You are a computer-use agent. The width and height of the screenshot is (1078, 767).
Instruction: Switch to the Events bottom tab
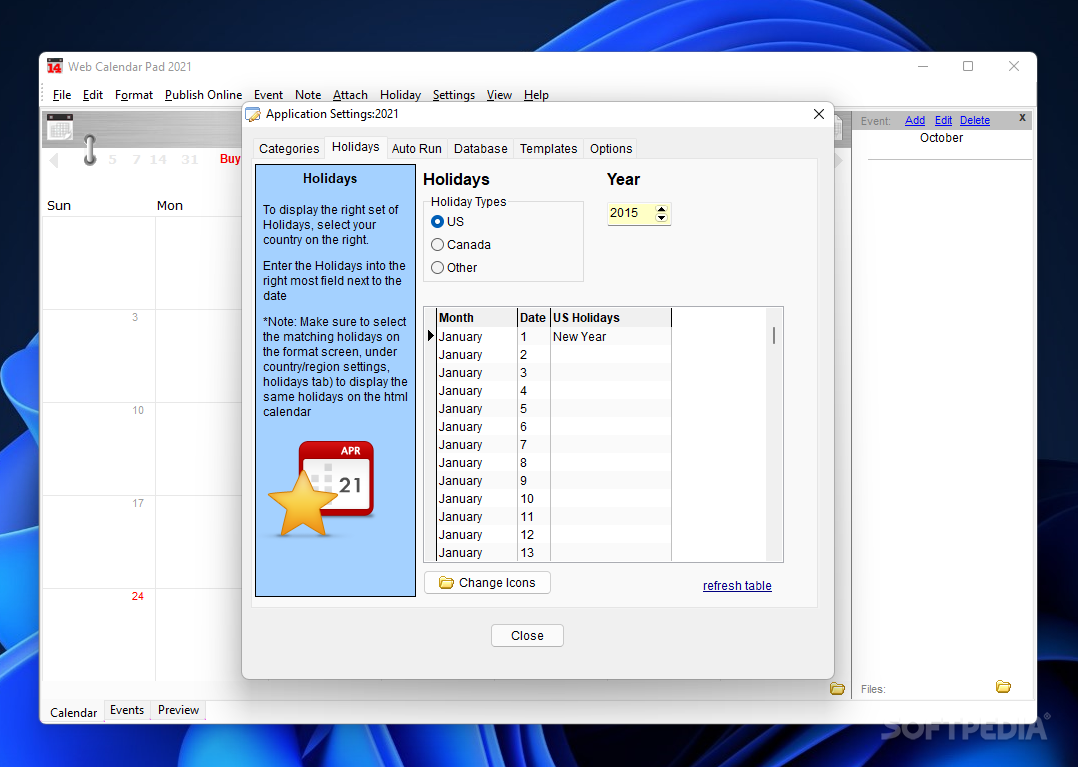127,710
